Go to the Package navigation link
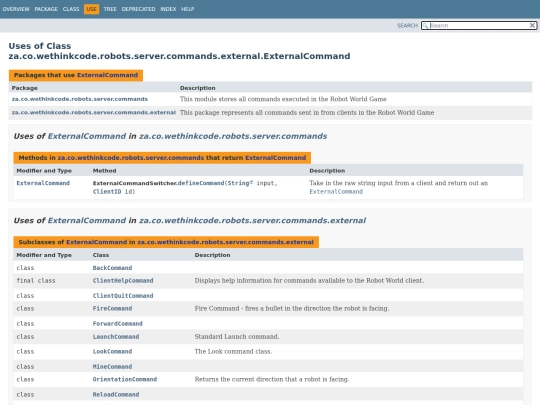Viewport: 540px width, 405px height. (x=46, y=9)
